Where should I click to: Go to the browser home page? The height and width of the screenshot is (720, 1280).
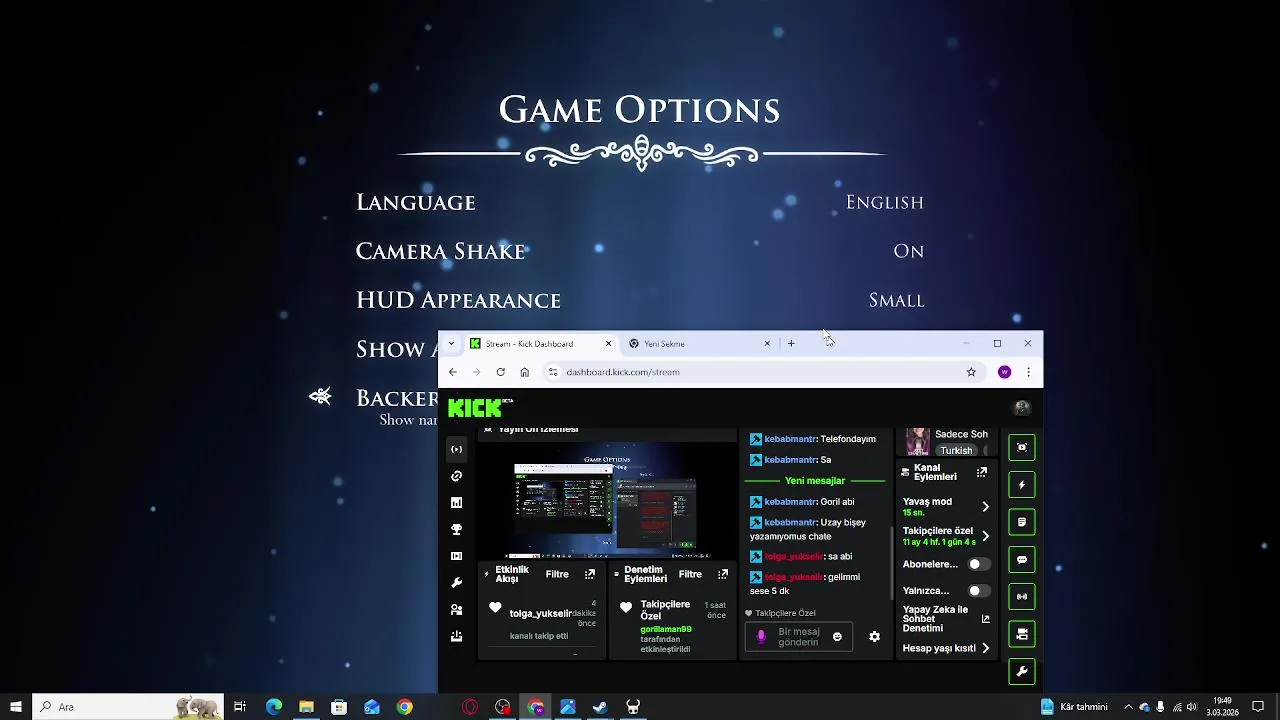tap(524, 372)
